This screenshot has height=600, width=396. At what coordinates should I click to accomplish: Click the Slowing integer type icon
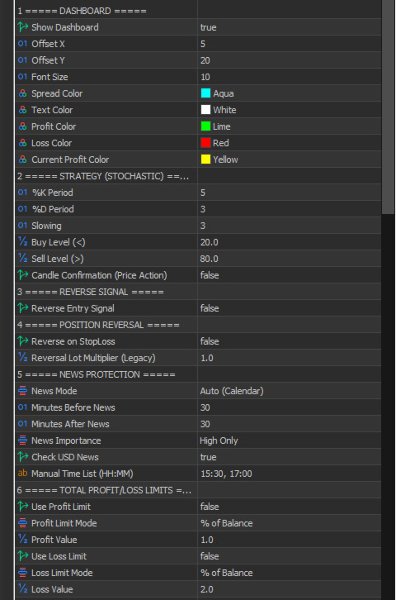[23, 225]
